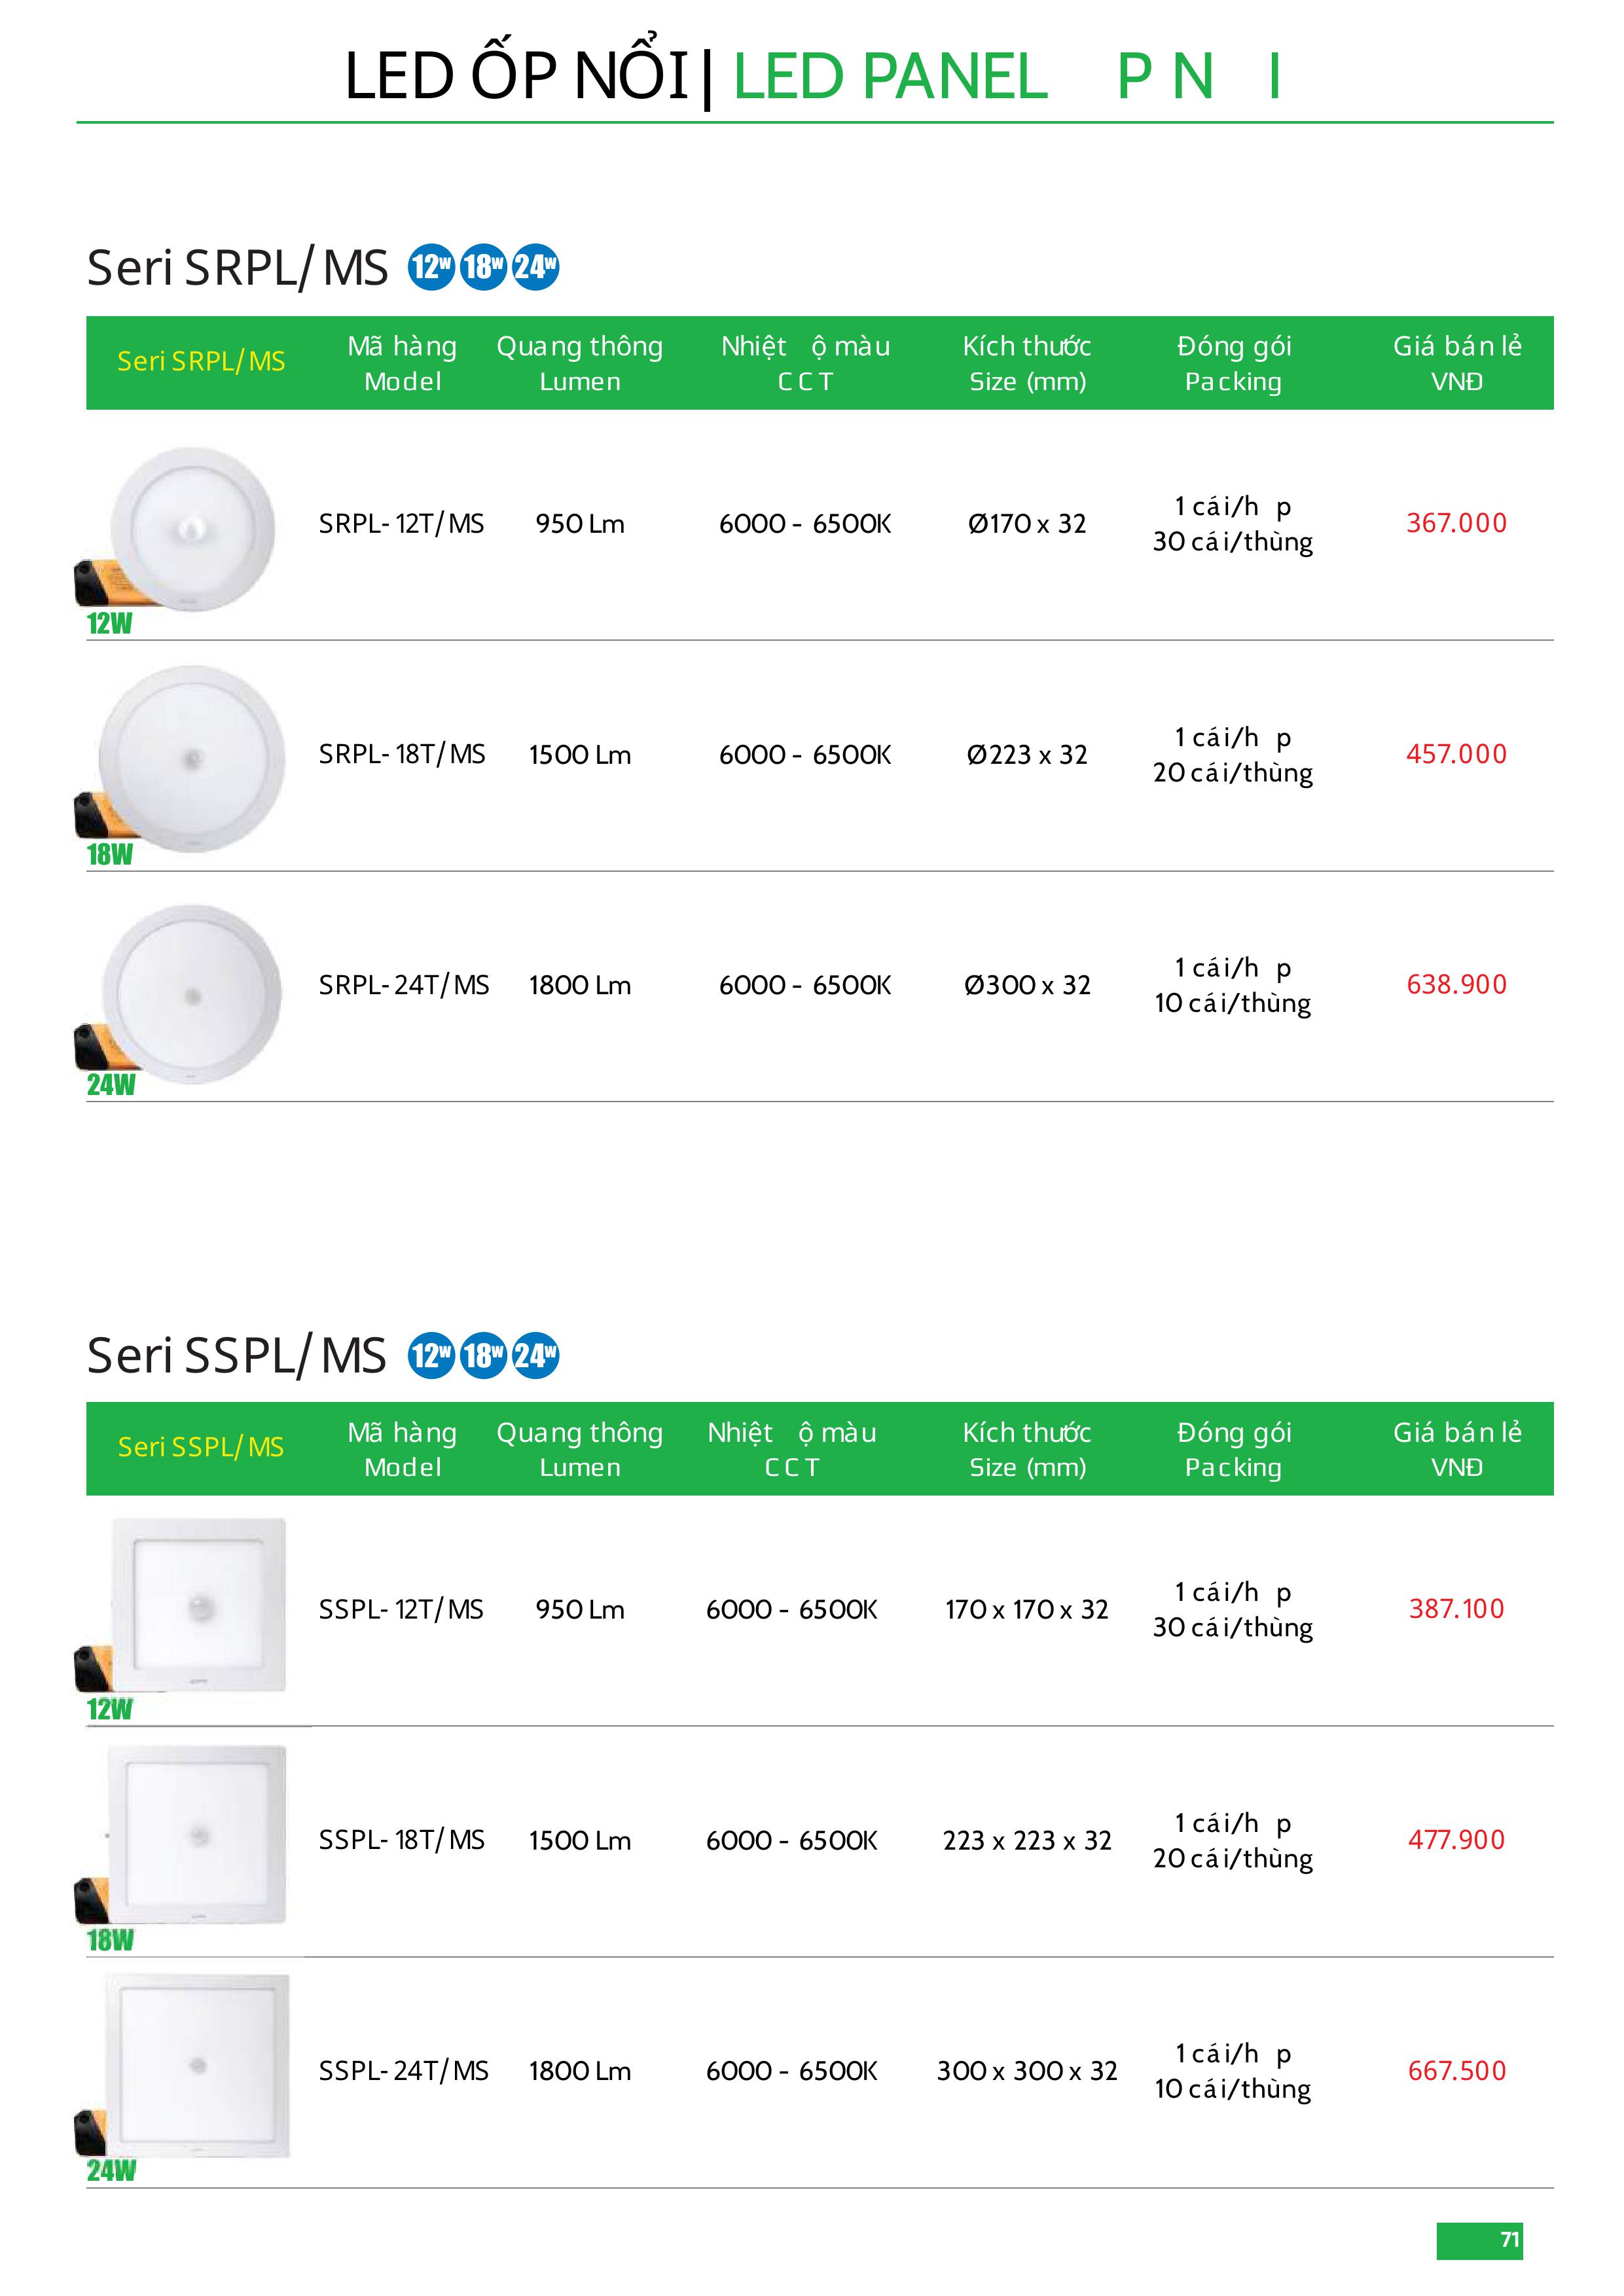1624x2296 pixels.
Task: Select the 18W badge beside Seri SSPL/MS heading
Action: 483,1355
